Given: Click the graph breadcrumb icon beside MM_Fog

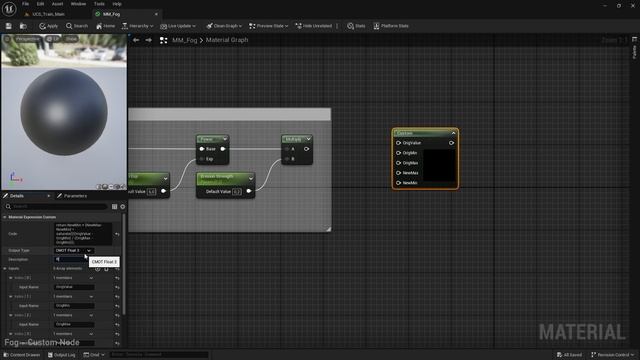Looking at the screenshot, I should [x=163, y=40].
